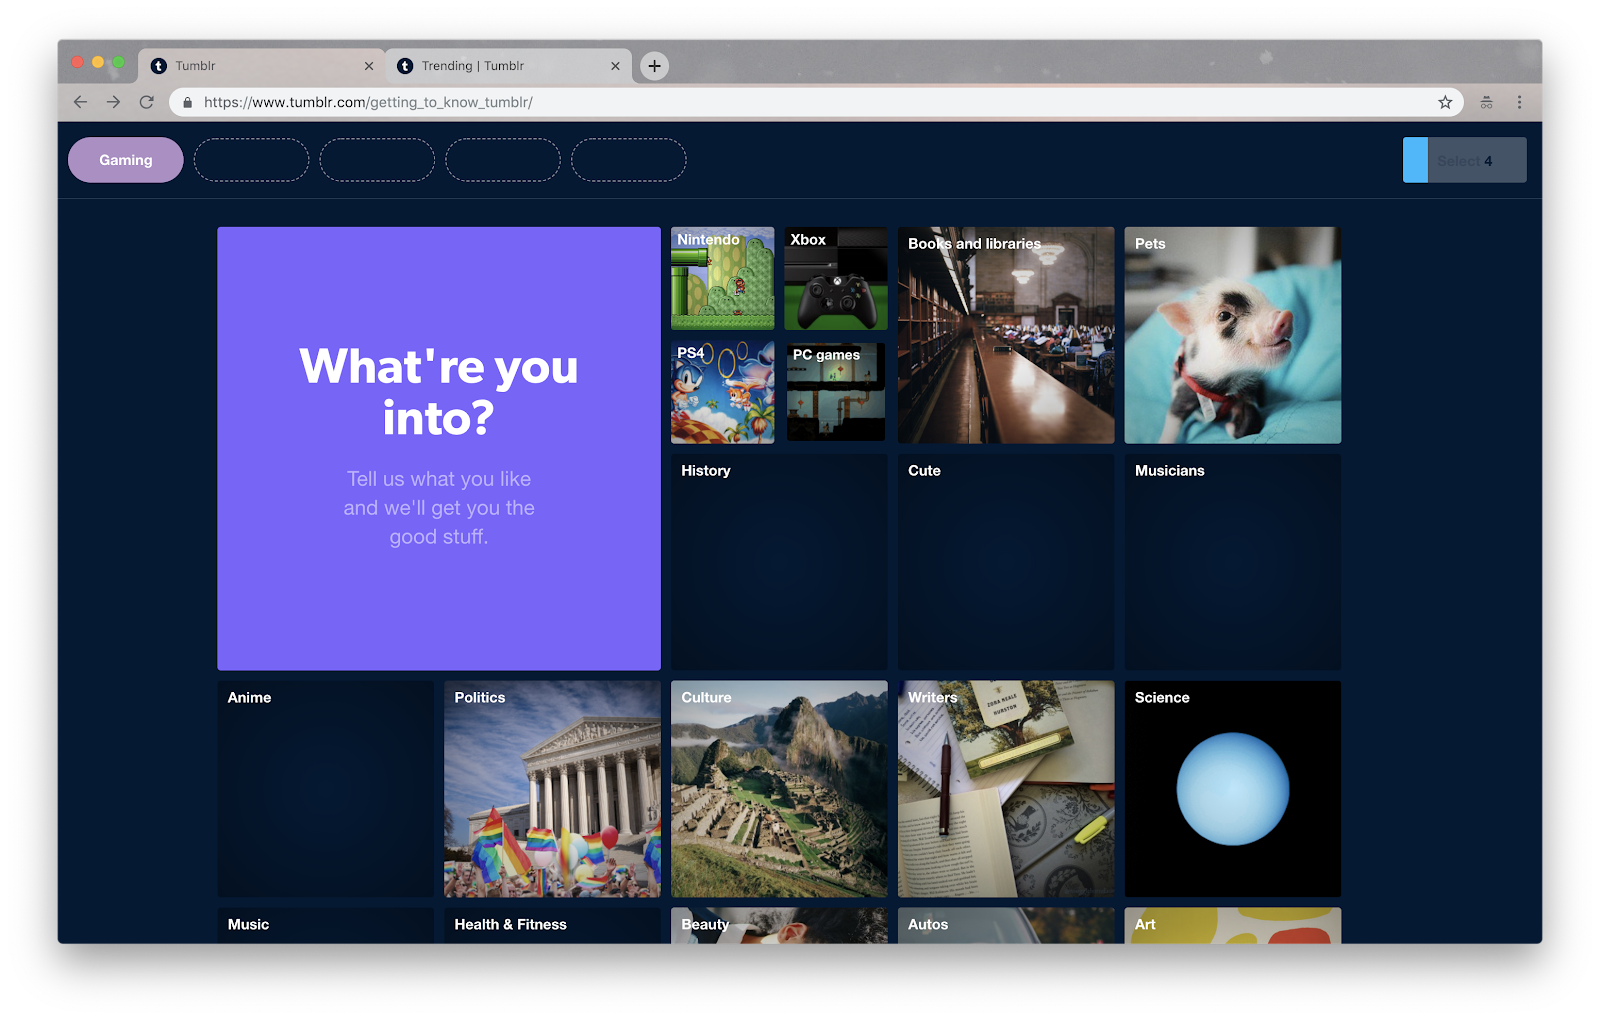Image resolution: width=1600 pixels, height=1020 pixels.
Task: Switch to the Trending | Tumblr tab
Action: (x=508, y=66)
